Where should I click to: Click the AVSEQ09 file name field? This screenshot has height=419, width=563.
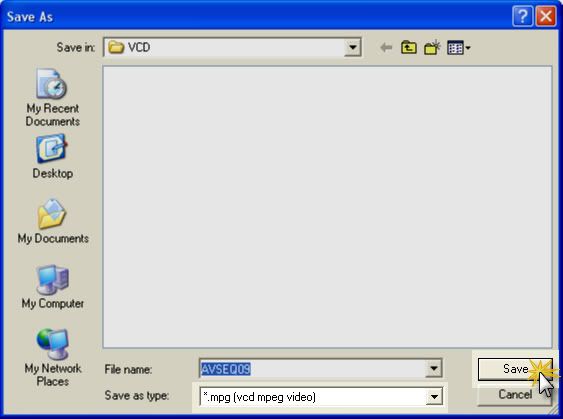pos(312,368)
